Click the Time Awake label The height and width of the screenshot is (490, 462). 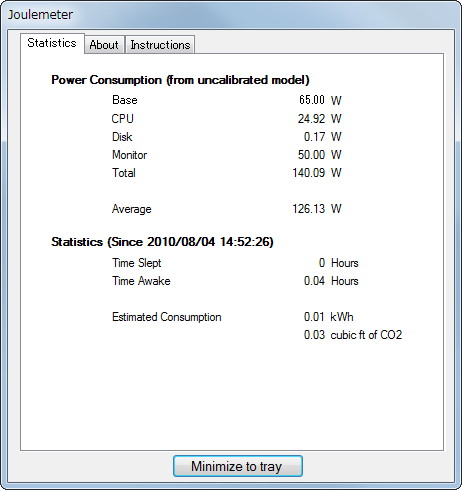click(x=141, y=281)
